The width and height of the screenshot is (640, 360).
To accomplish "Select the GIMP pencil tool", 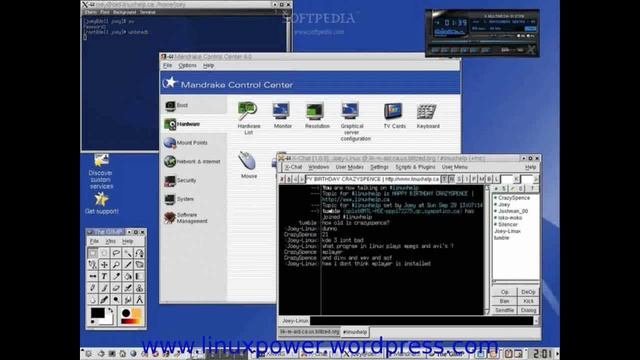I will 93,288.
